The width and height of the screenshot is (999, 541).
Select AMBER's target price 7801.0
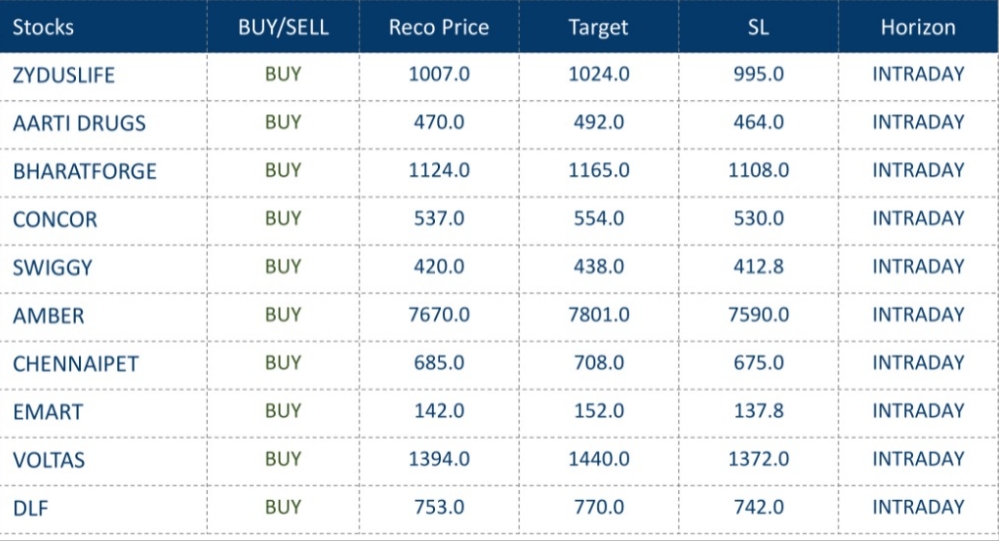[x=598, y=315]
